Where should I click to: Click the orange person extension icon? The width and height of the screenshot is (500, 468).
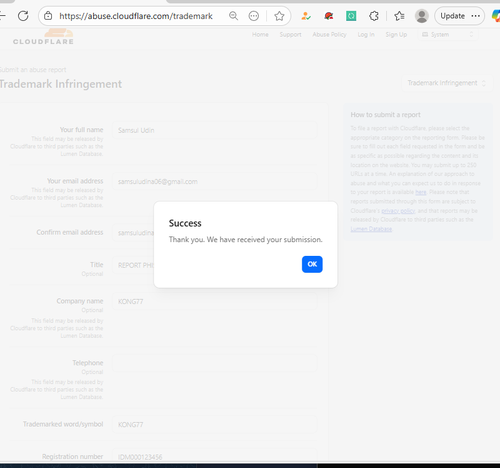306,16
